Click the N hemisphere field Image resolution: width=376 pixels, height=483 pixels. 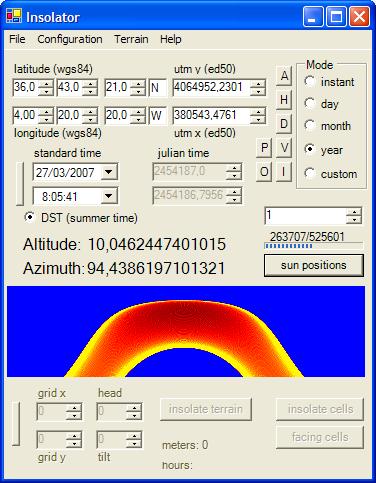[157, 88]
